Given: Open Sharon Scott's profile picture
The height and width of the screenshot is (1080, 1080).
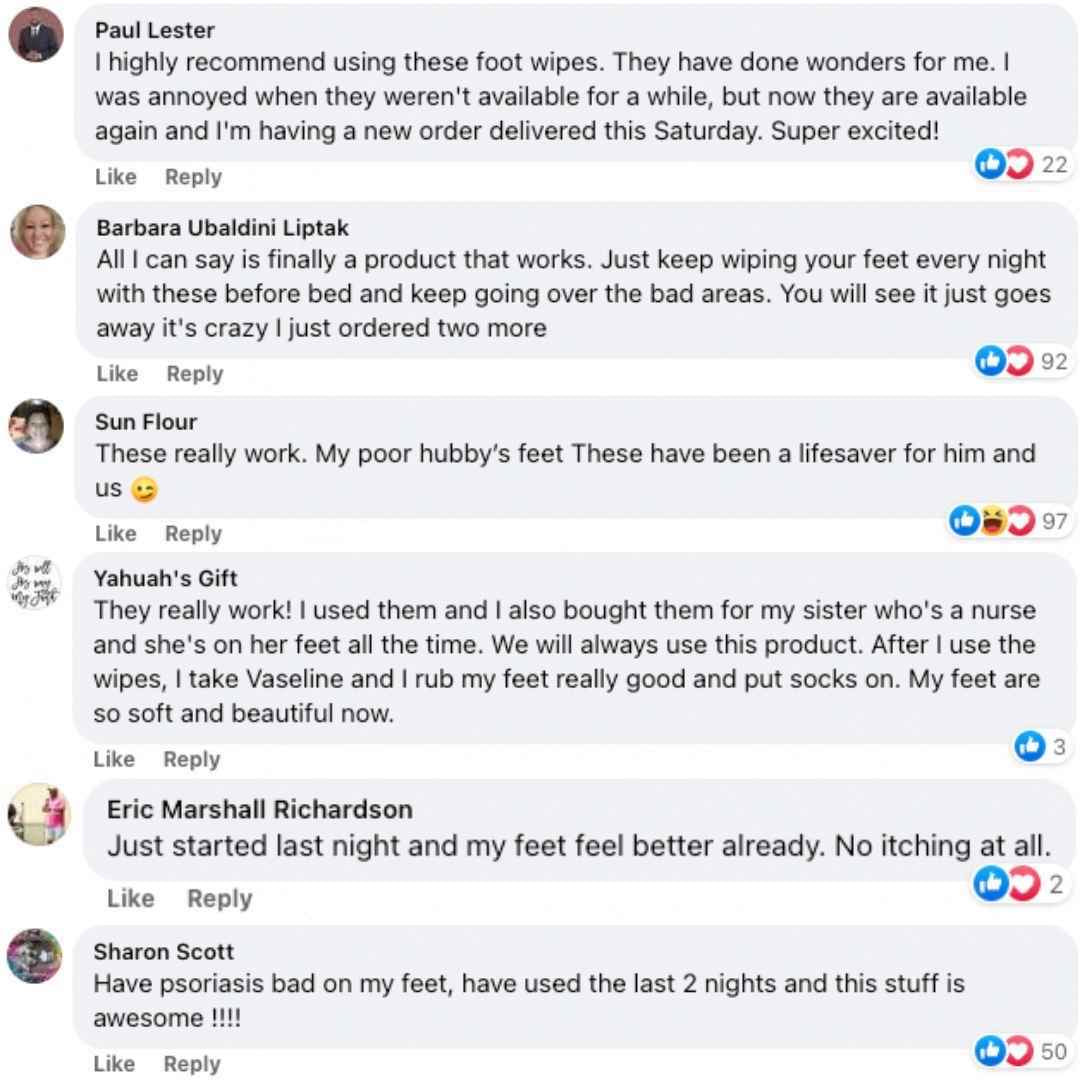Looking at the screenshot, I should pyautogui.click(x=35, y=956).
